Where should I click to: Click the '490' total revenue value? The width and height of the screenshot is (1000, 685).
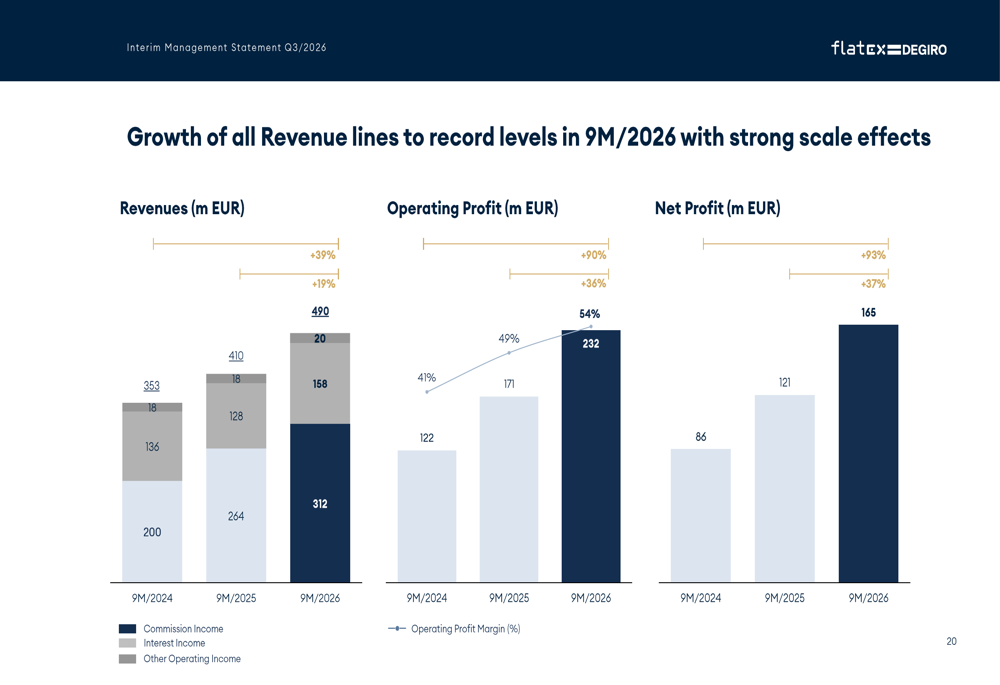[x=320, y=311]
